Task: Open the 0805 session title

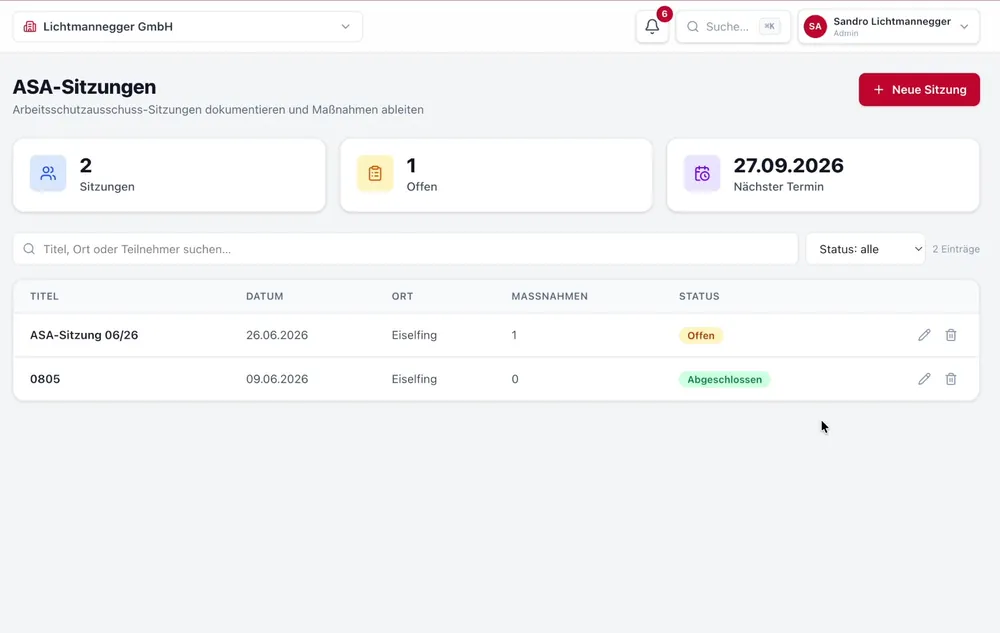Action: coord(45,379)
